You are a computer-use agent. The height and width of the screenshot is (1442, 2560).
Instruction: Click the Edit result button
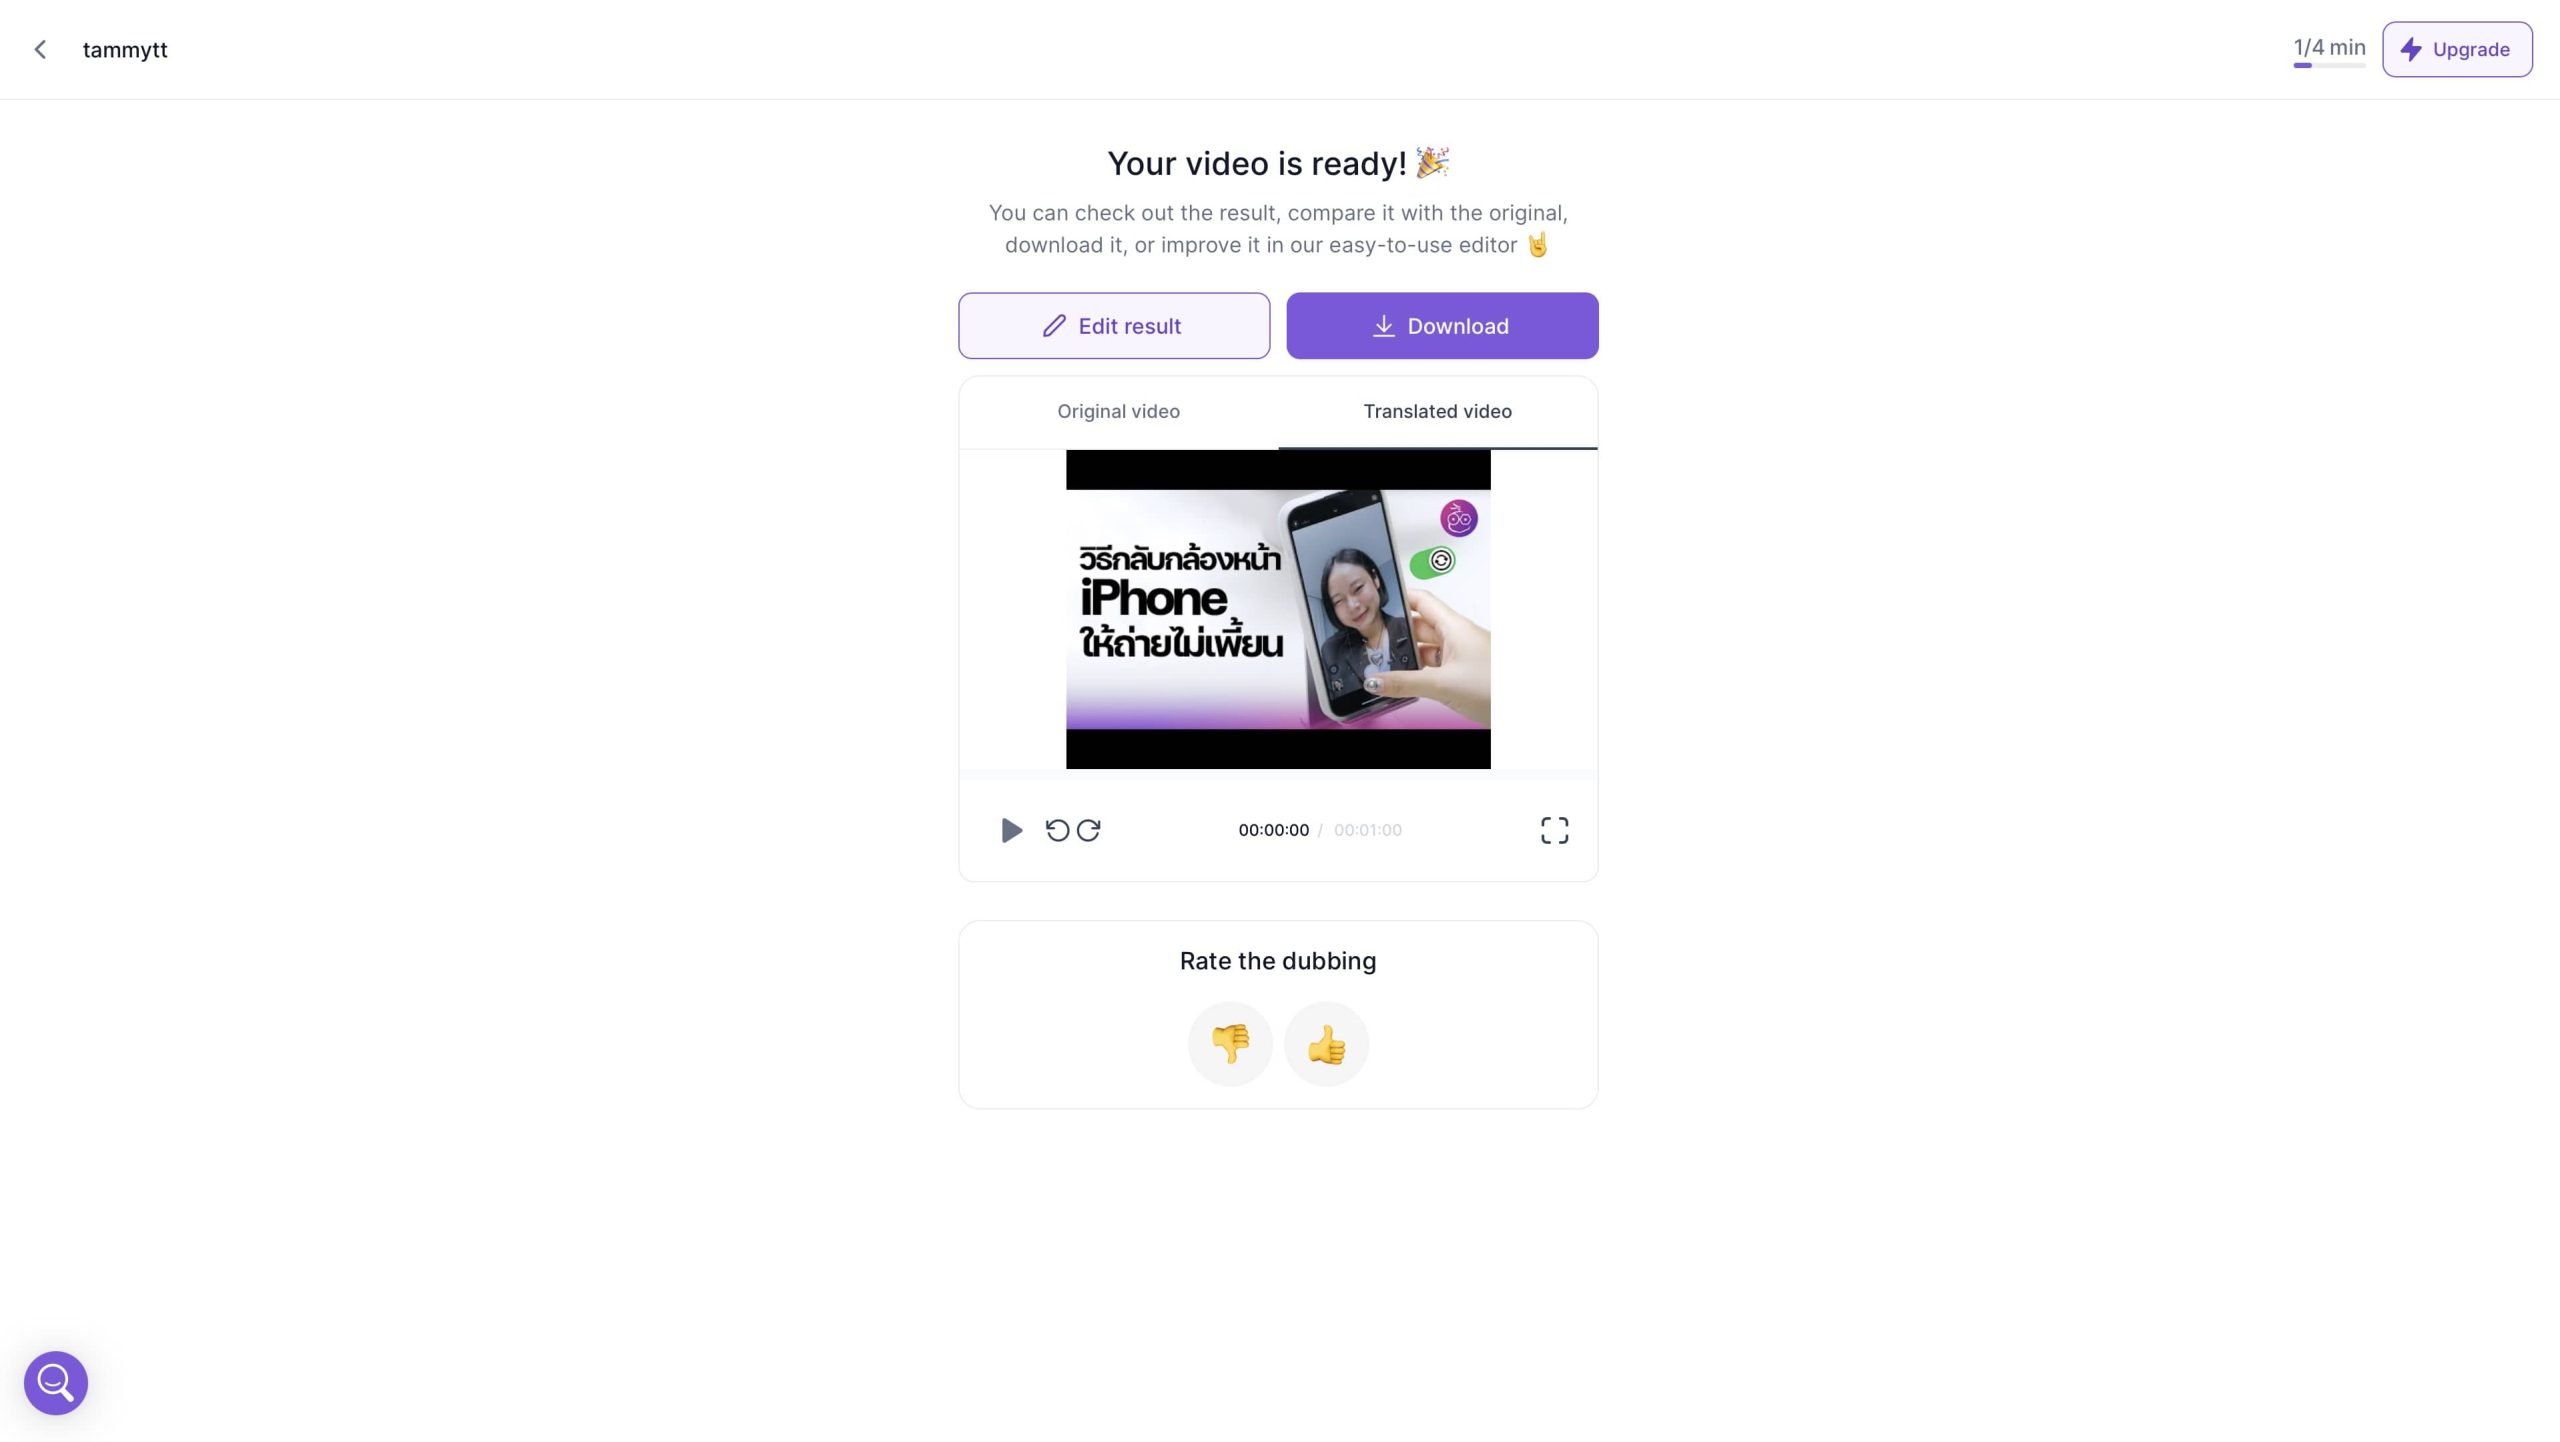[x=1114, y=326]
